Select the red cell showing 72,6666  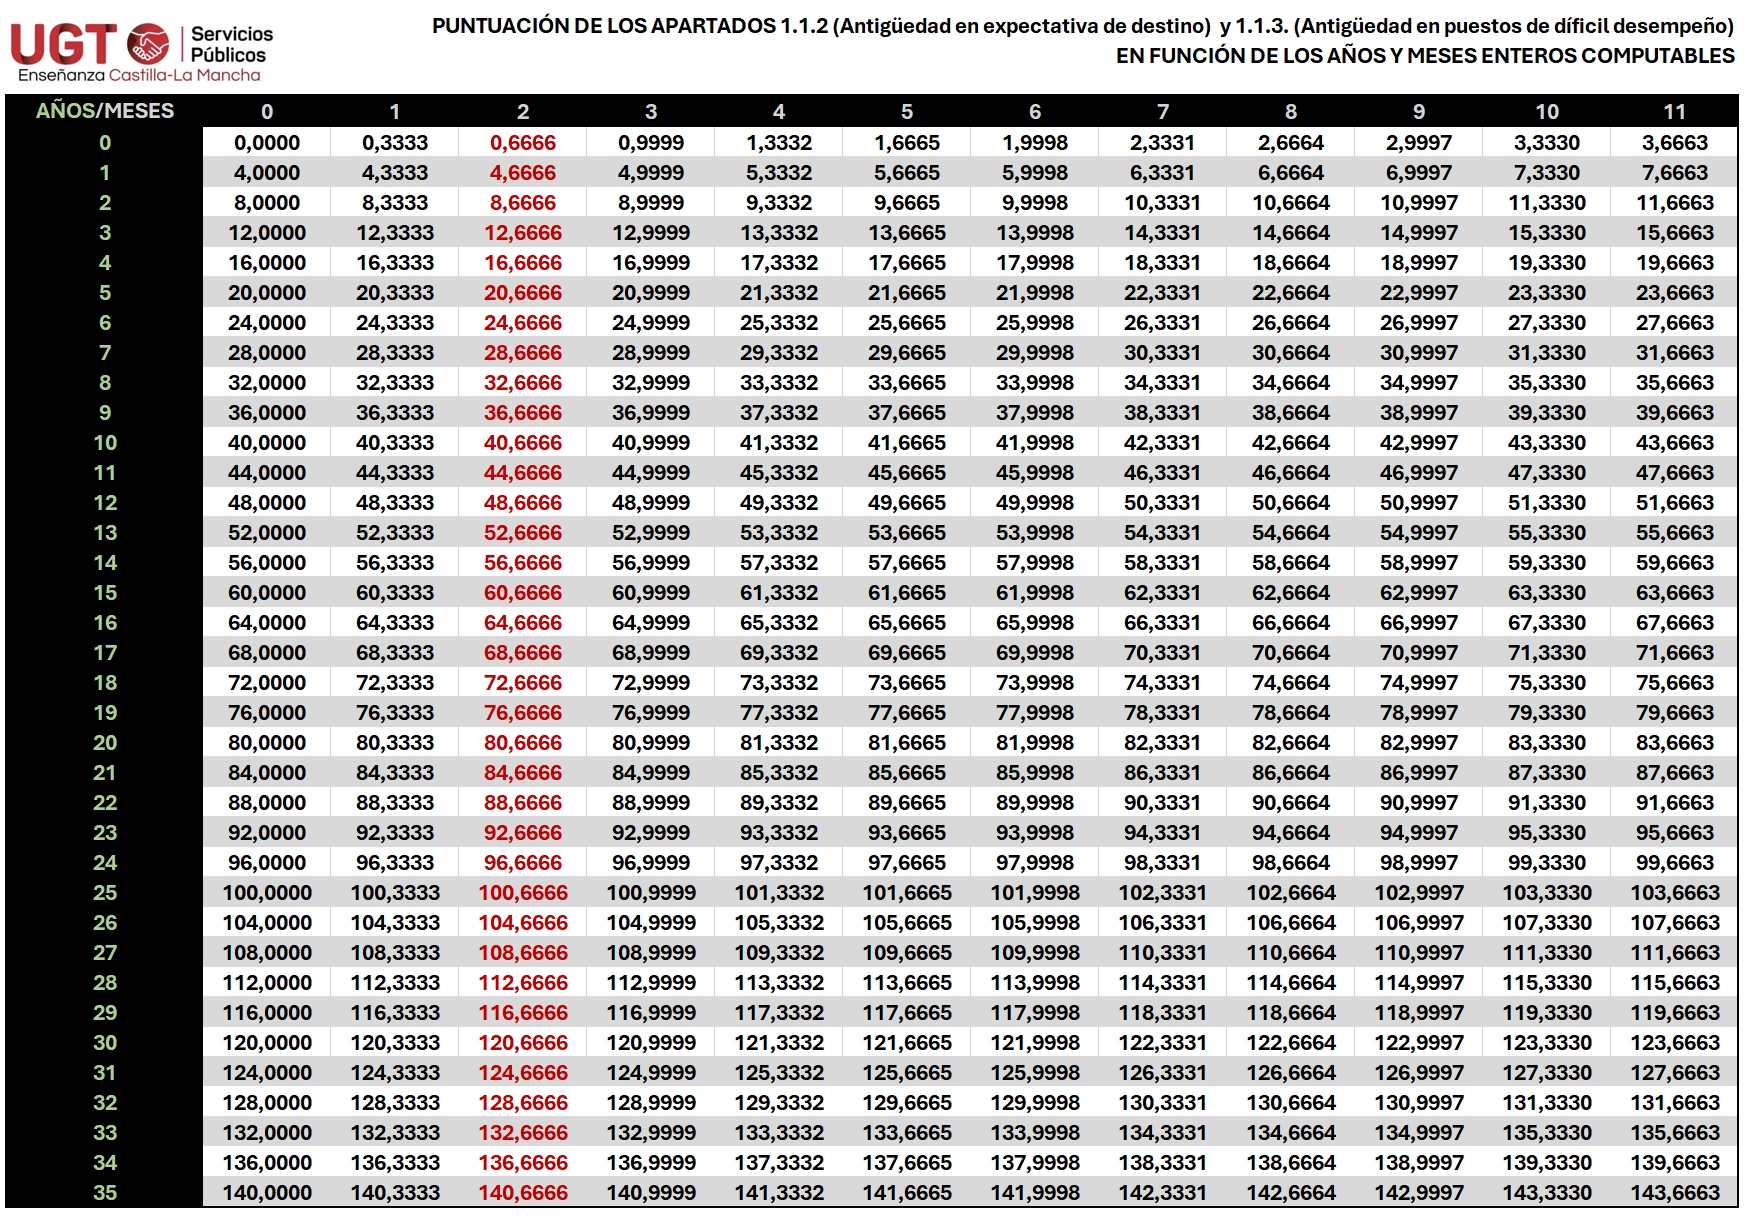(x=522, y=682)
